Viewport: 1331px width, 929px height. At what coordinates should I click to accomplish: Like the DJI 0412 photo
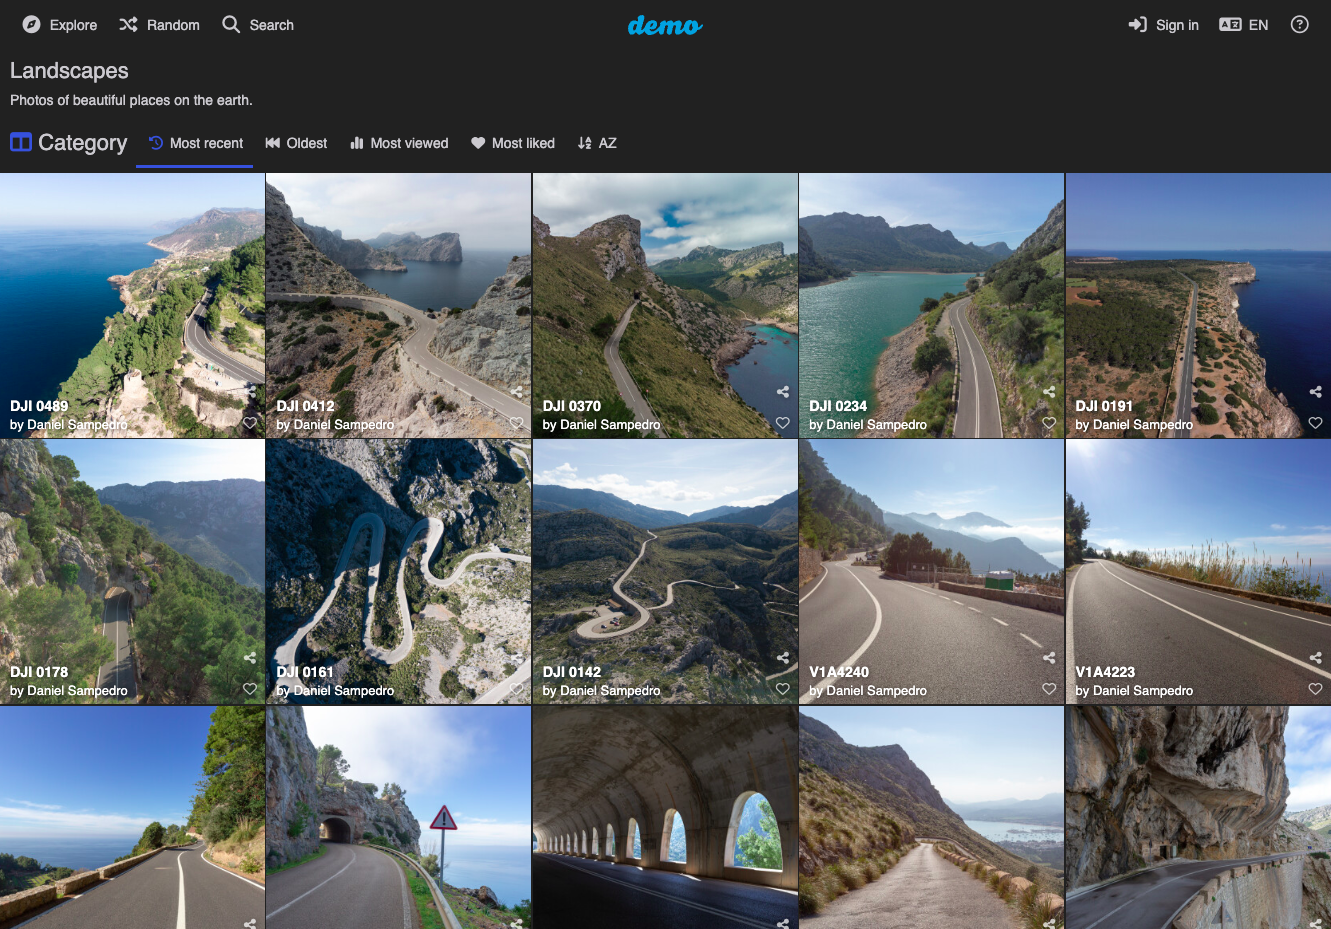tap(516, 423)
